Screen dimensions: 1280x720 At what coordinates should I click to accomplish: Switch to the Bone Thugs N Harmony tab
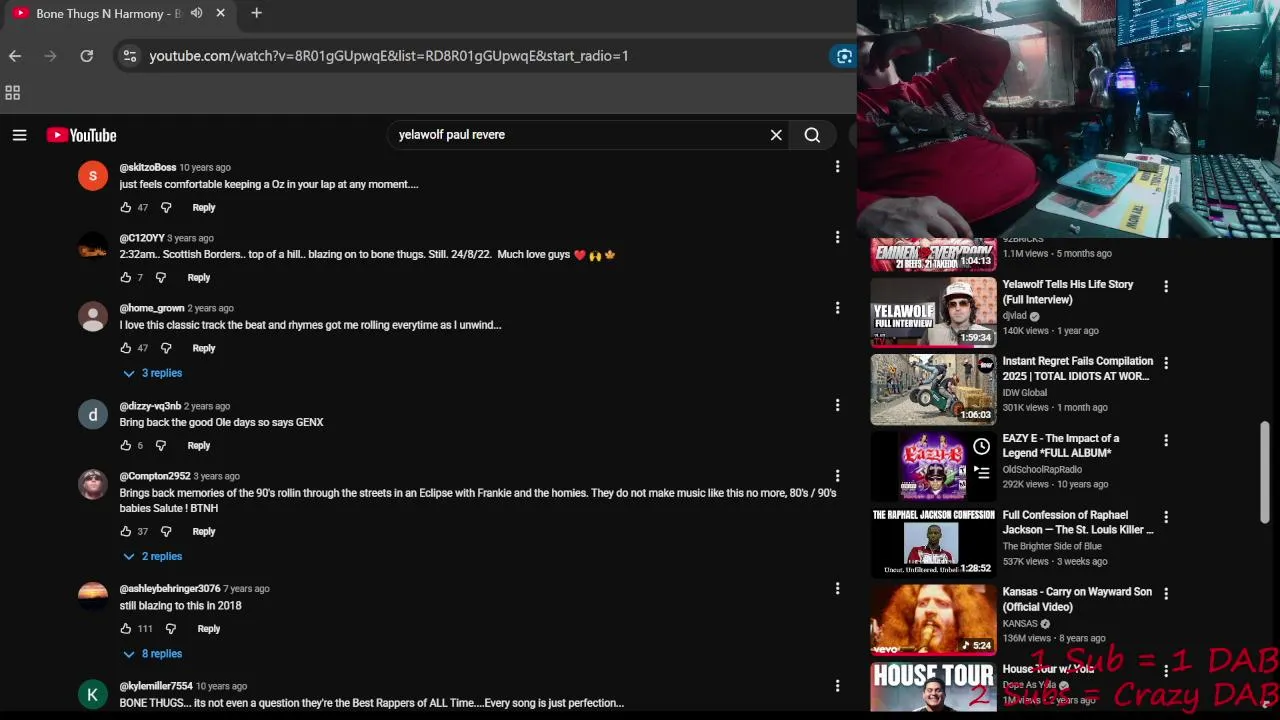click(x=108, y=13)
